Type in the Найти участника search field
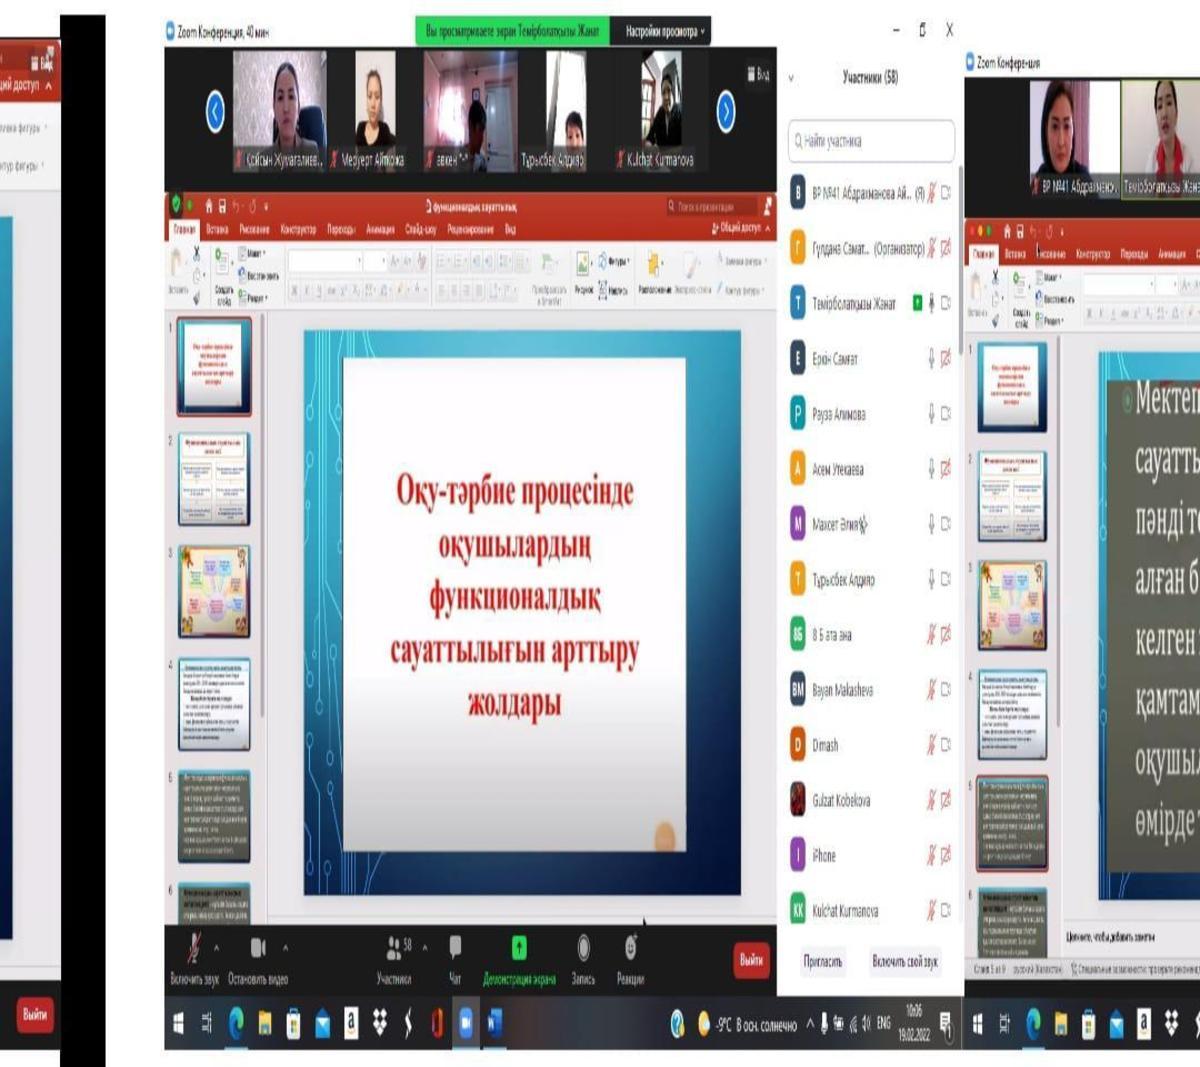The width and height of the screenshot is (1200, 1067). tap(872, 141)
